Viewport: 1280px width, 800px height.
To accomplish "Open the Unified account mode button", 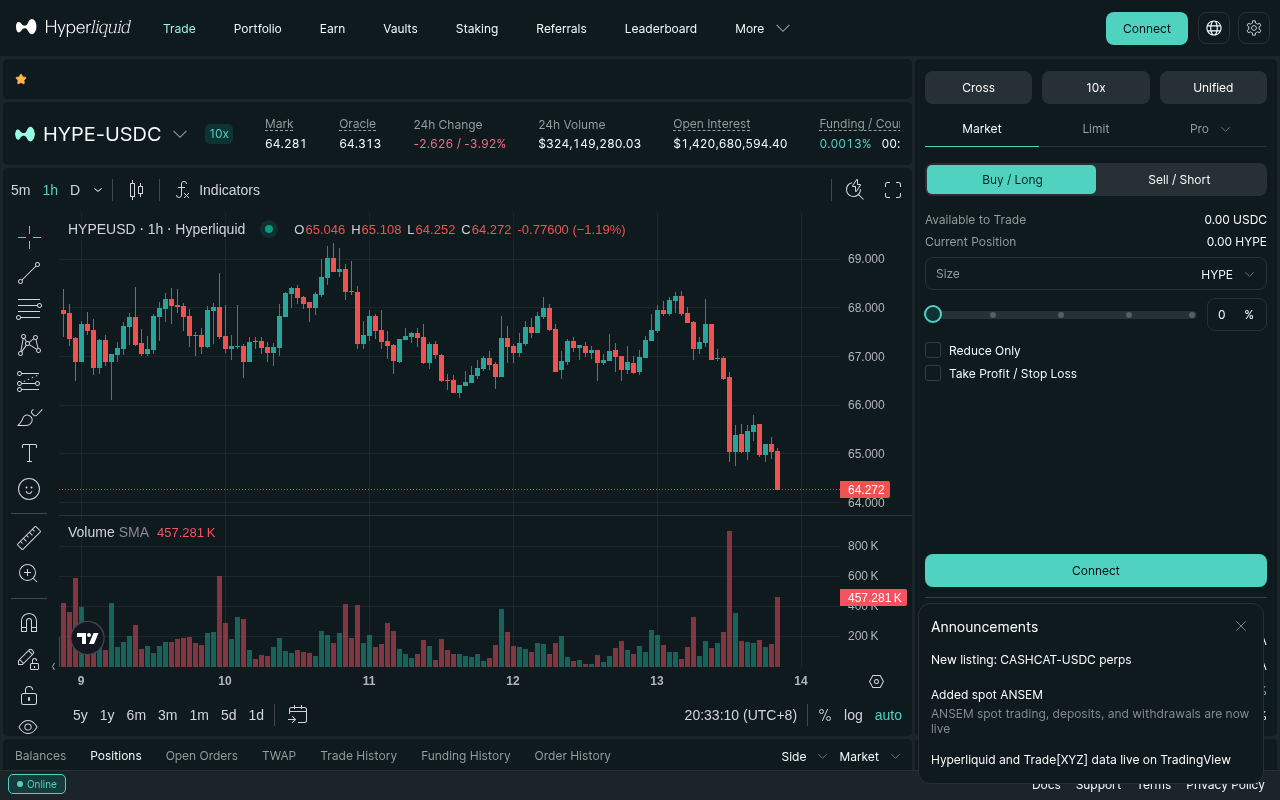I will [1213, 88].
